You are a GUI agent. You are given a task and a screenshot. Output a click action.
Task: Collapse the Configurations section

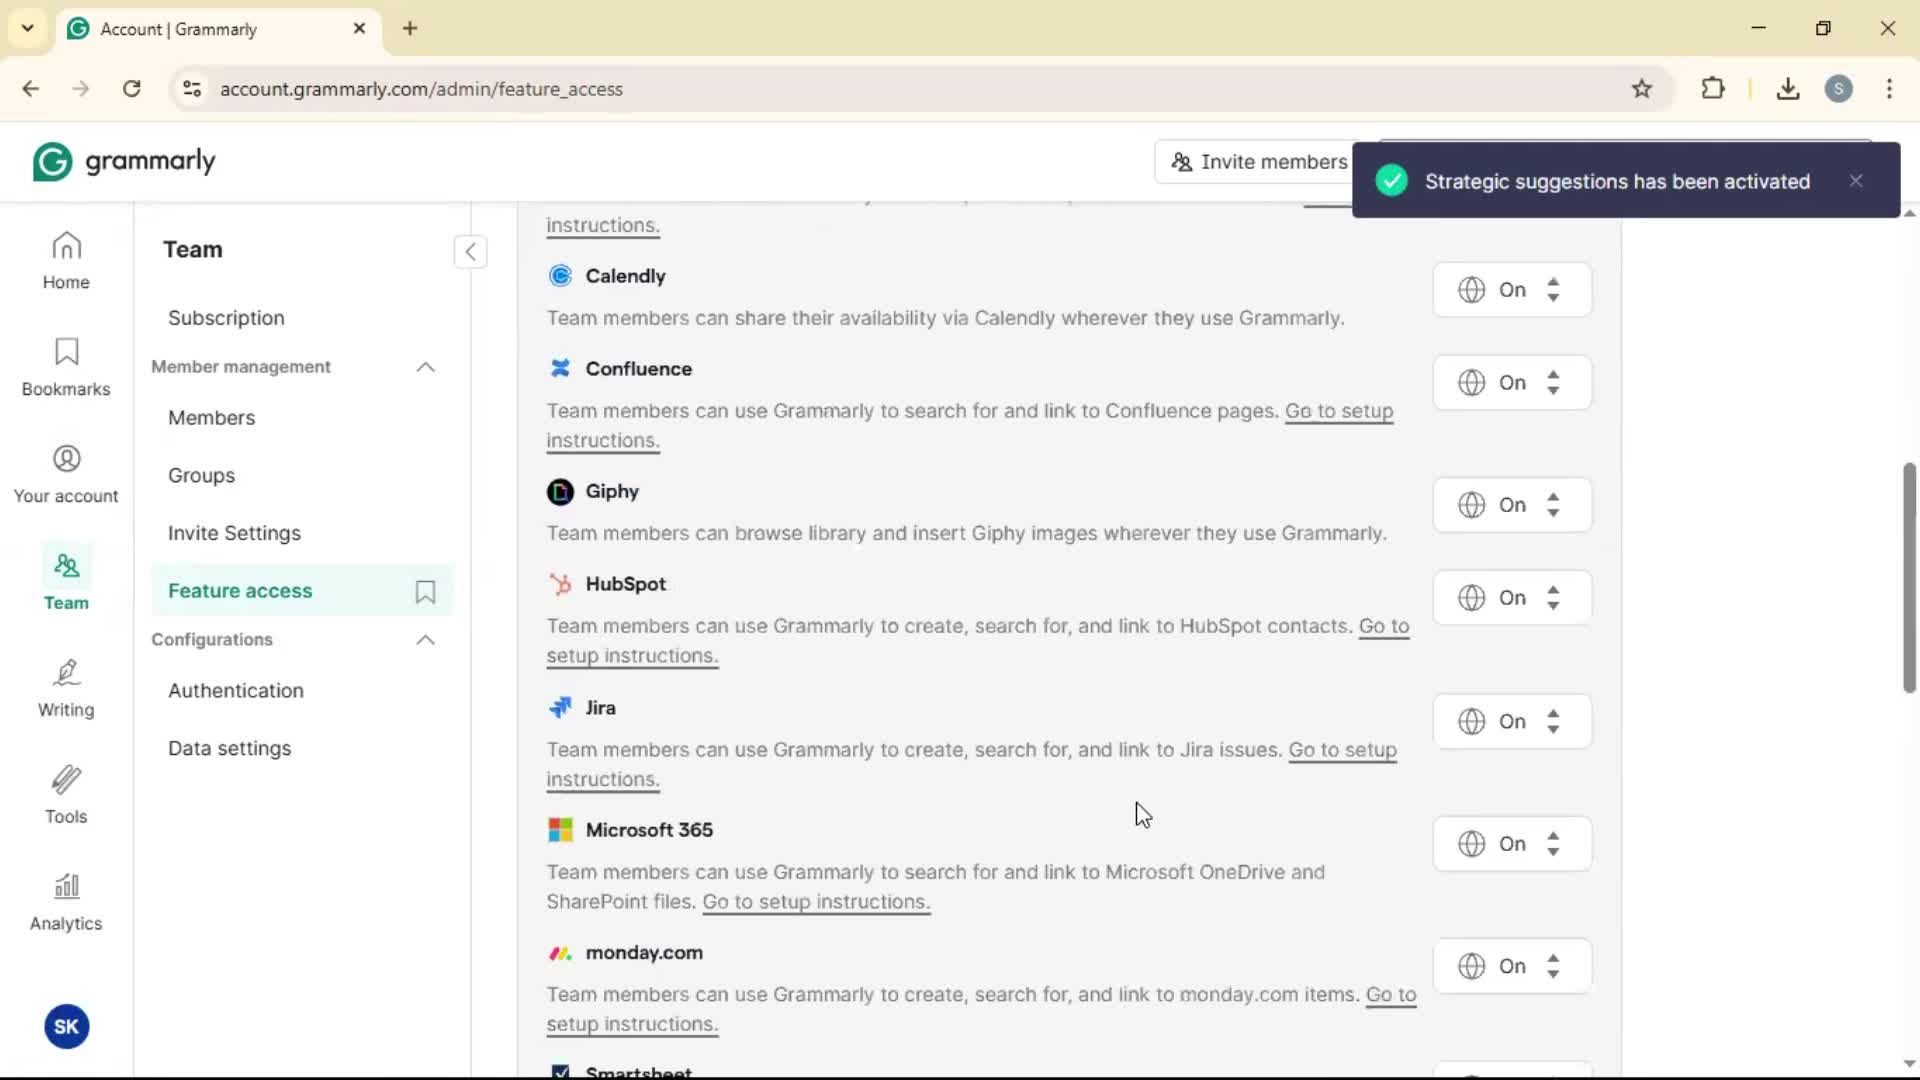tap(425, 640)
